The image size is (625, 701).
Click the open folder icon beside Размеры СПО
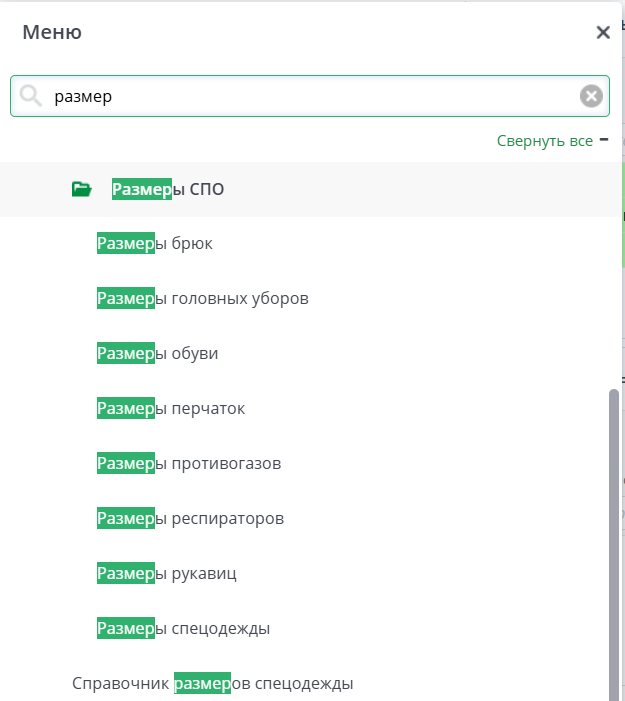tap(82, 189)
